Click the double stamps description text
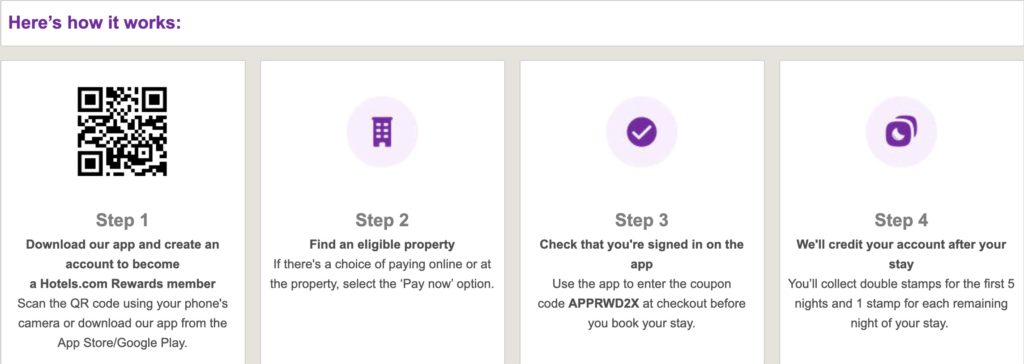The height and width of the screenshot is (364, 1024). point(901,304)
